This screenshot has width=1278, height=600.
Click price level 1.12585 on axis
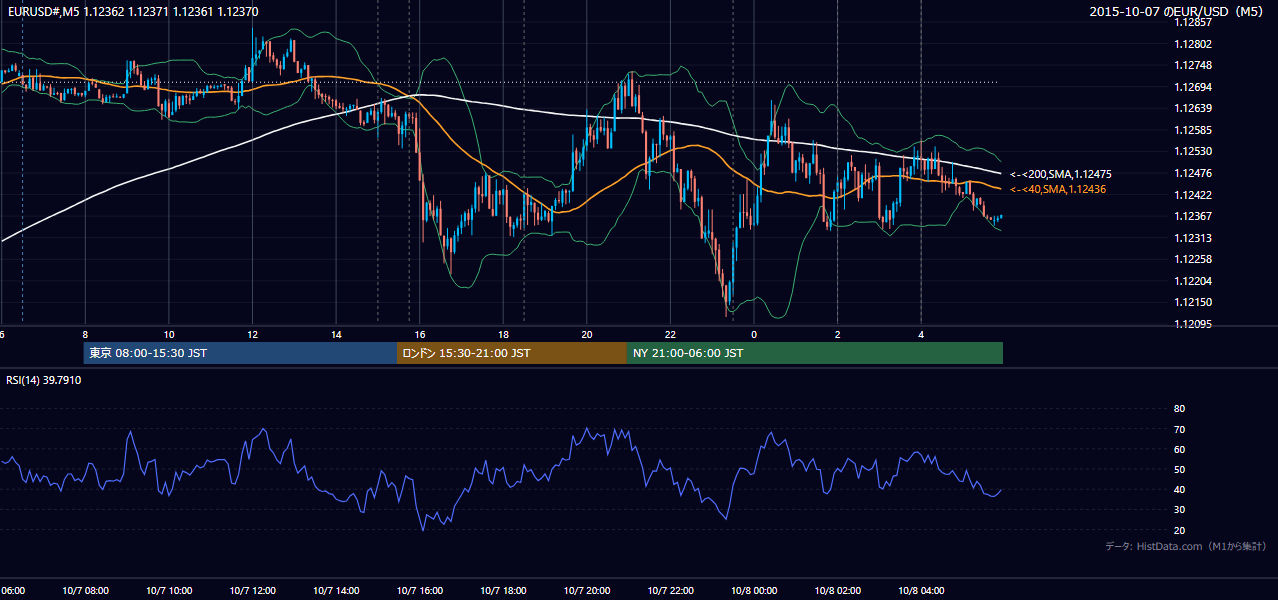click(1194, 130)
